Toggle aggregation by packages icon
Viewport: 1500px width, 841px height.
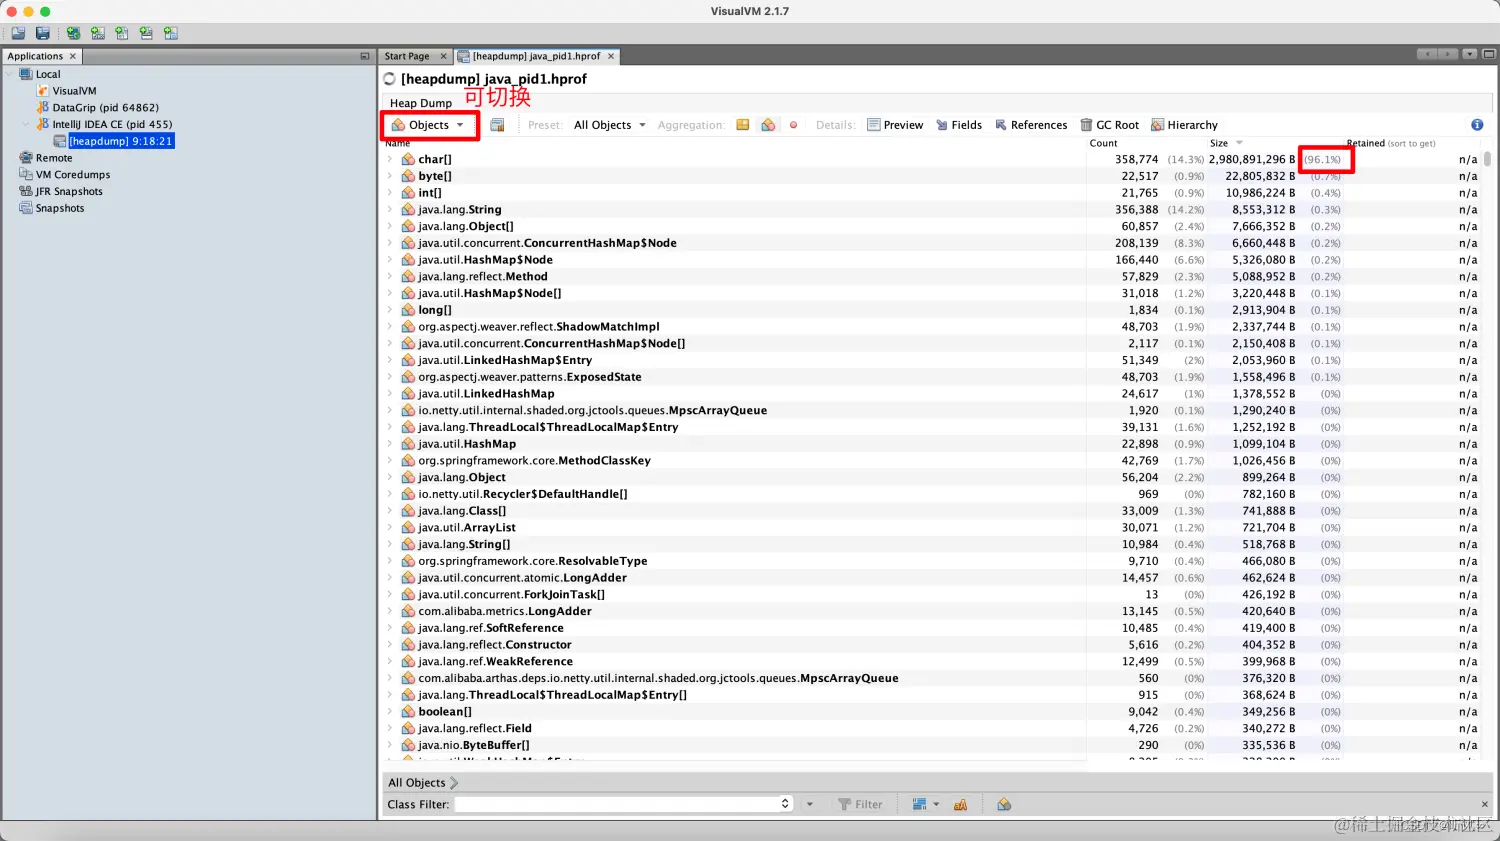pyautogui.click(x=743, y=125)
